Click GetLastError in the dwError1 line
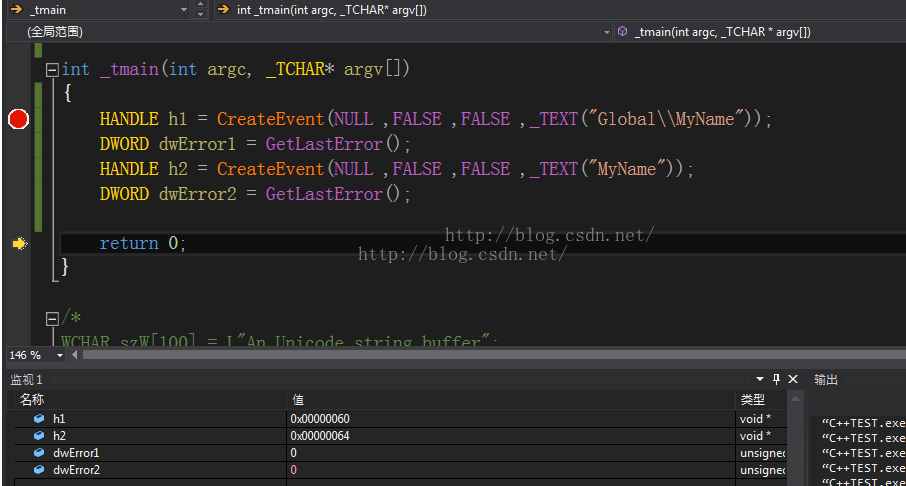906x486 pixels. [324, 144]
